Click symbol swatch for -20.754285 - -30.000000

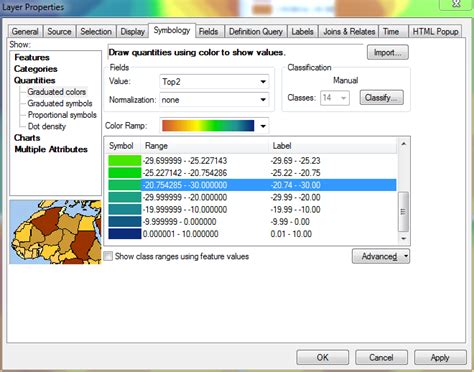[x=125, y=185]
